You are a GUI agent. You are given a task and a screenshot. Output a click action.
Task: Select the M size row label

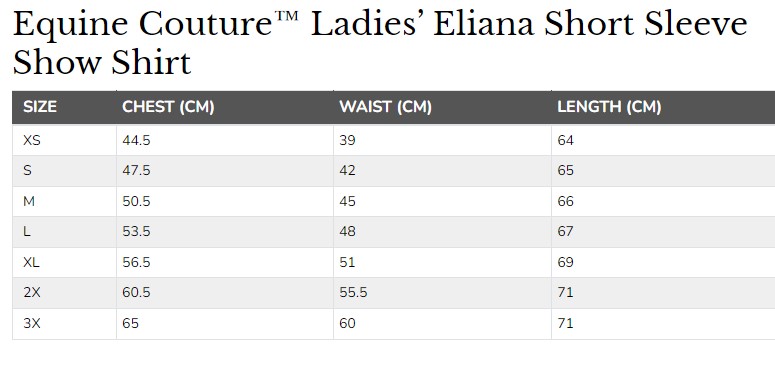tap(29, 202)
